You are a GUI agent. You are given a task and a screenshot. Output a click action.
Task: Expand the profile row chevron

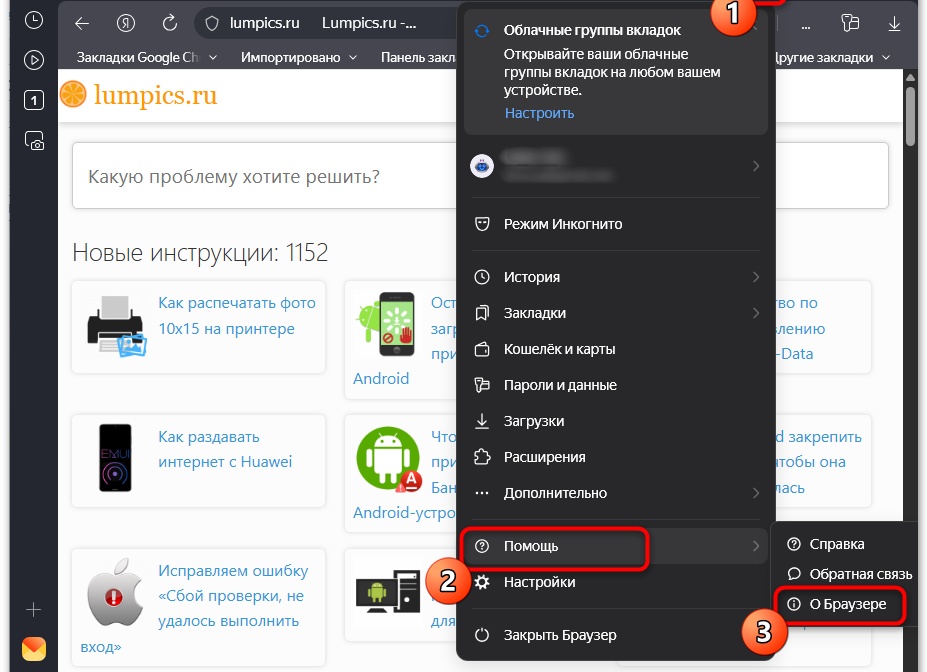(x=756, y=166)
